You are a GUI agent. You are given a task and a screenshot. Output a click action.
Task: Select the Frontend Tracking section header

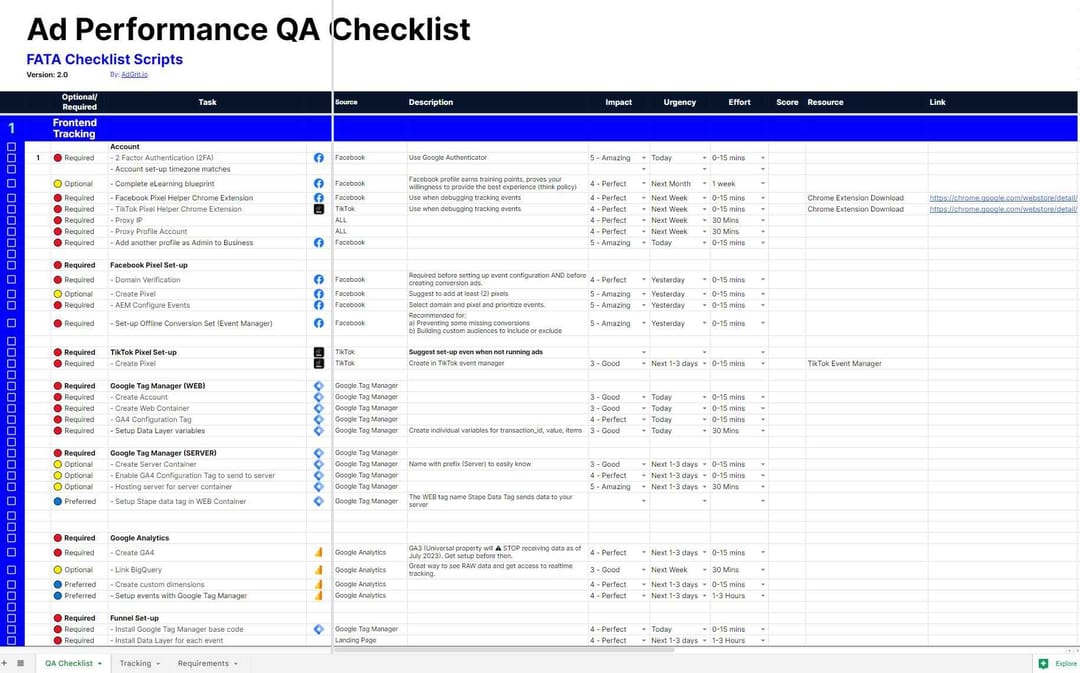click(74, 128)
